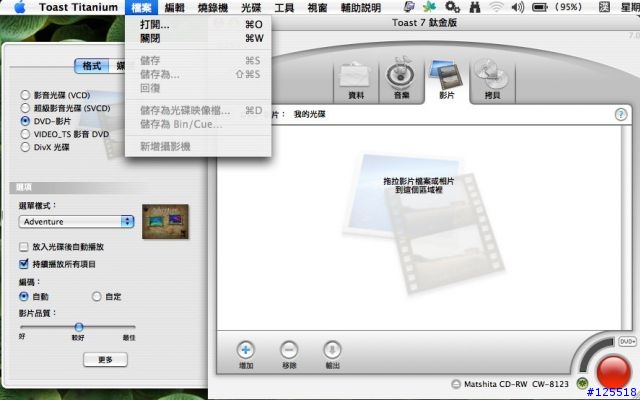Select 自定 encoding radio button

pos(96,297)
